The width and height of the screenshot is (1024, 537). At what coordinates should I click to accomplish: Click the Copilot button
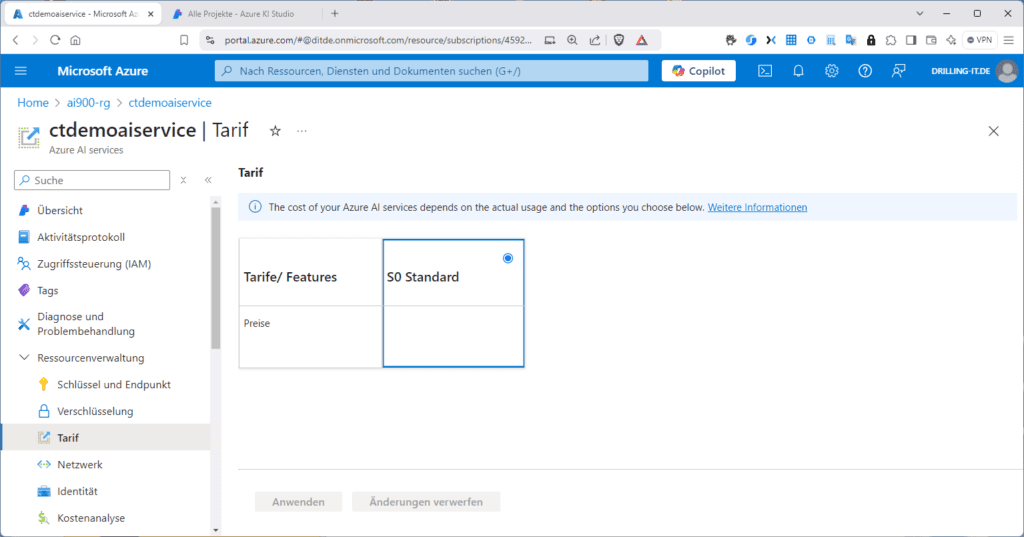click(x=698, y=71)
